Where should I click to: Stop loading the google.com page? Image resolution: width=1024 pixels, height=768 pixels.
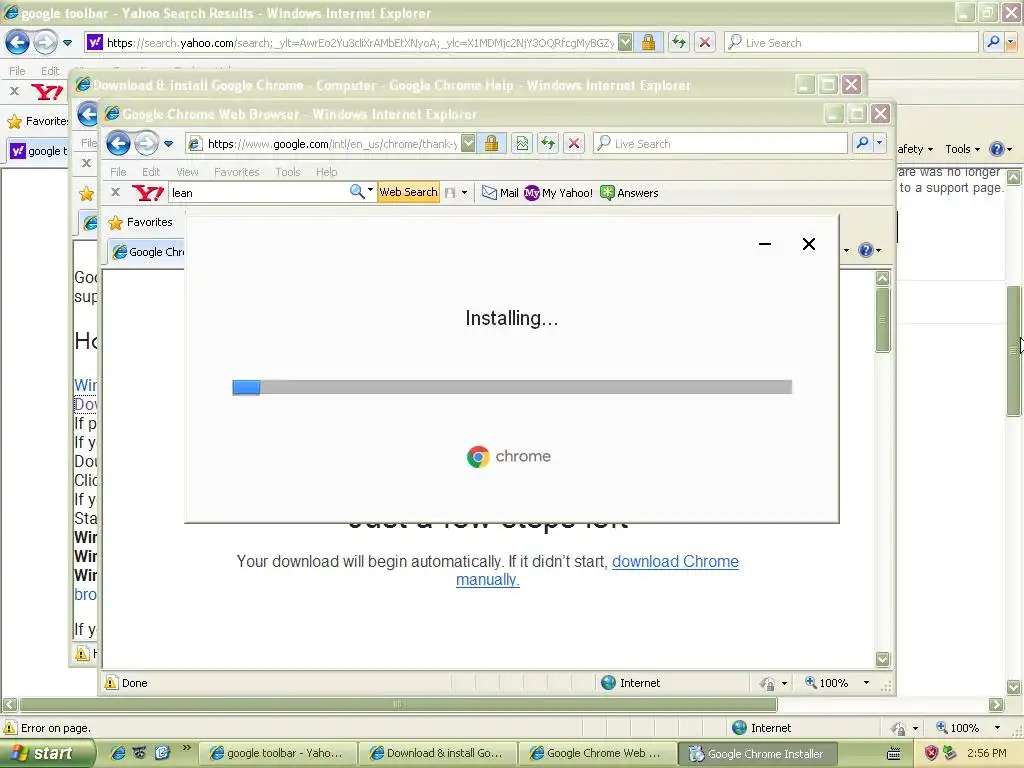pyautogui.click(x=574, y=143)
